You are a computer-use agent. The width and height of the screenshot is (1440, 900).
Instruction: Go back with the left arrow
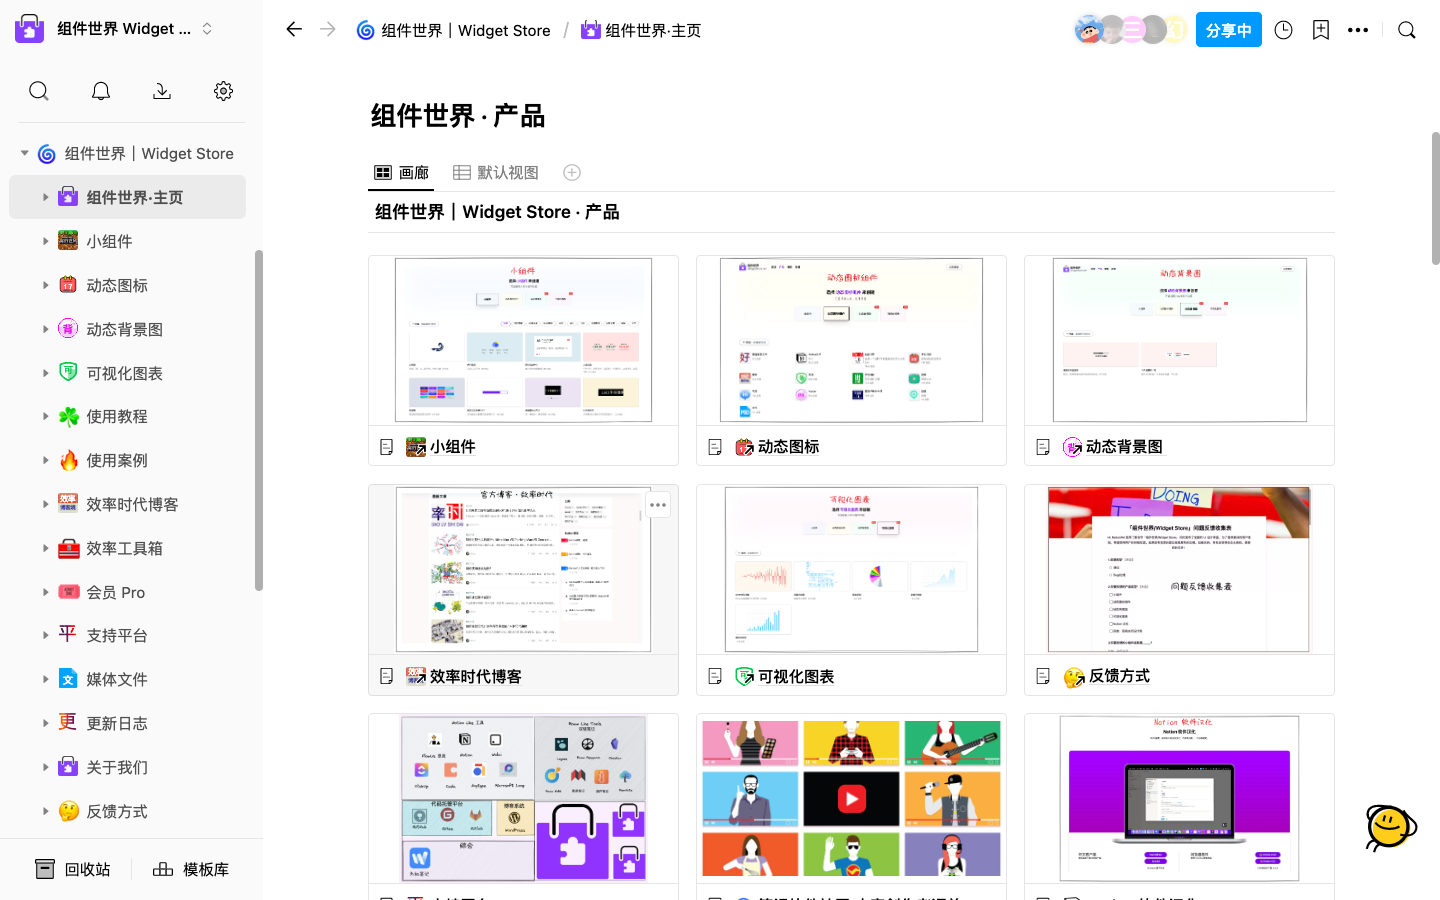(294, 30)
